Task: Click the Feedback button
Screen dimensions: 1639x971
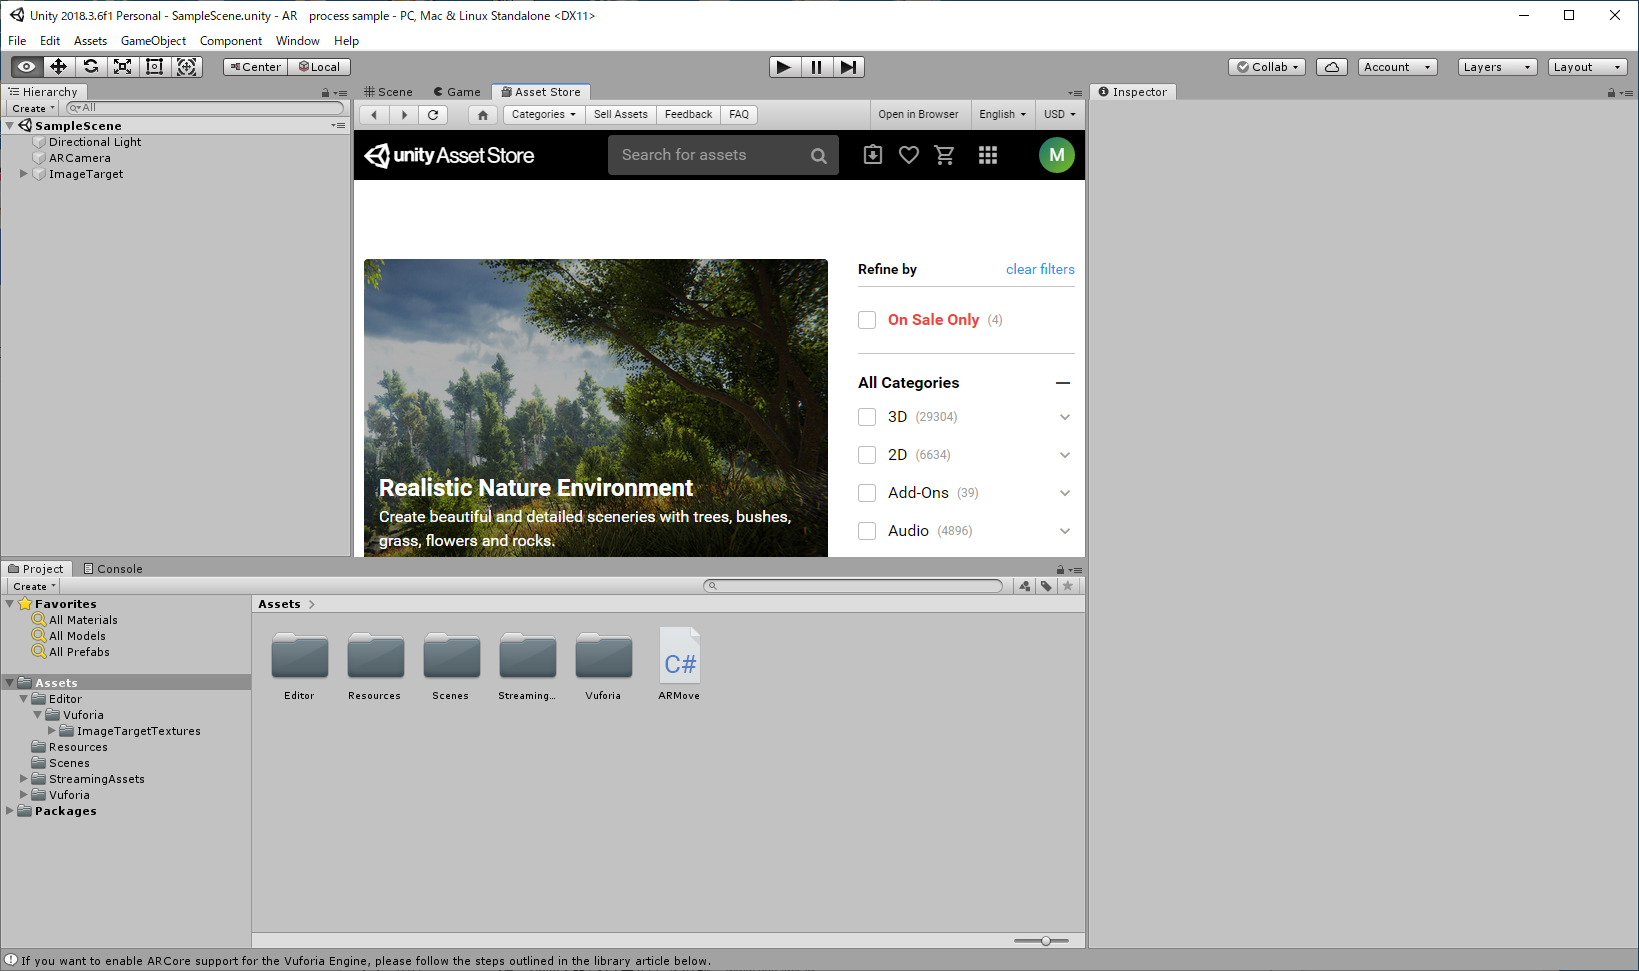Action: 689,115
